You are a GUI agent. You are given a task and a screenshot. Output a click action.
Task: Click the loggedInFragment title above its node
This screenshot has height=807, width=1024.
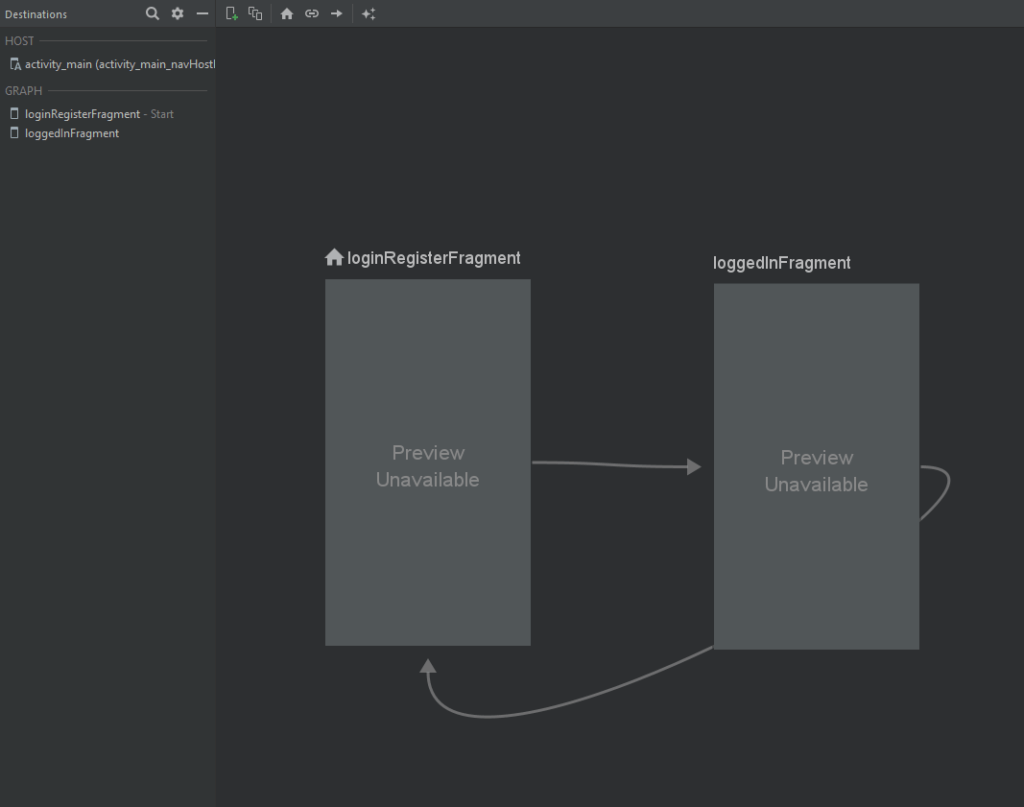coord(781,263)
